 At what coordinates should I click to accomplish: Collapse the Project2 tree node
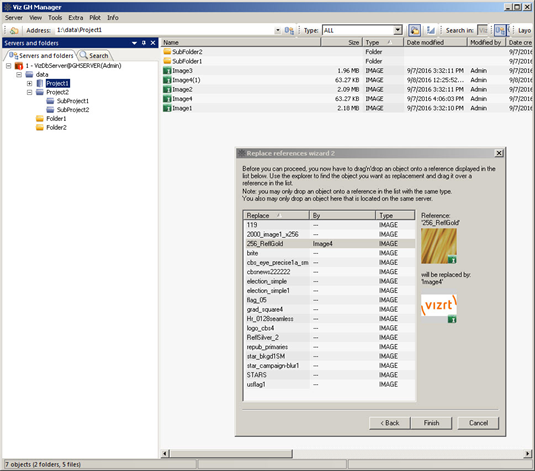pyautogui.click(x=30, y=92)
